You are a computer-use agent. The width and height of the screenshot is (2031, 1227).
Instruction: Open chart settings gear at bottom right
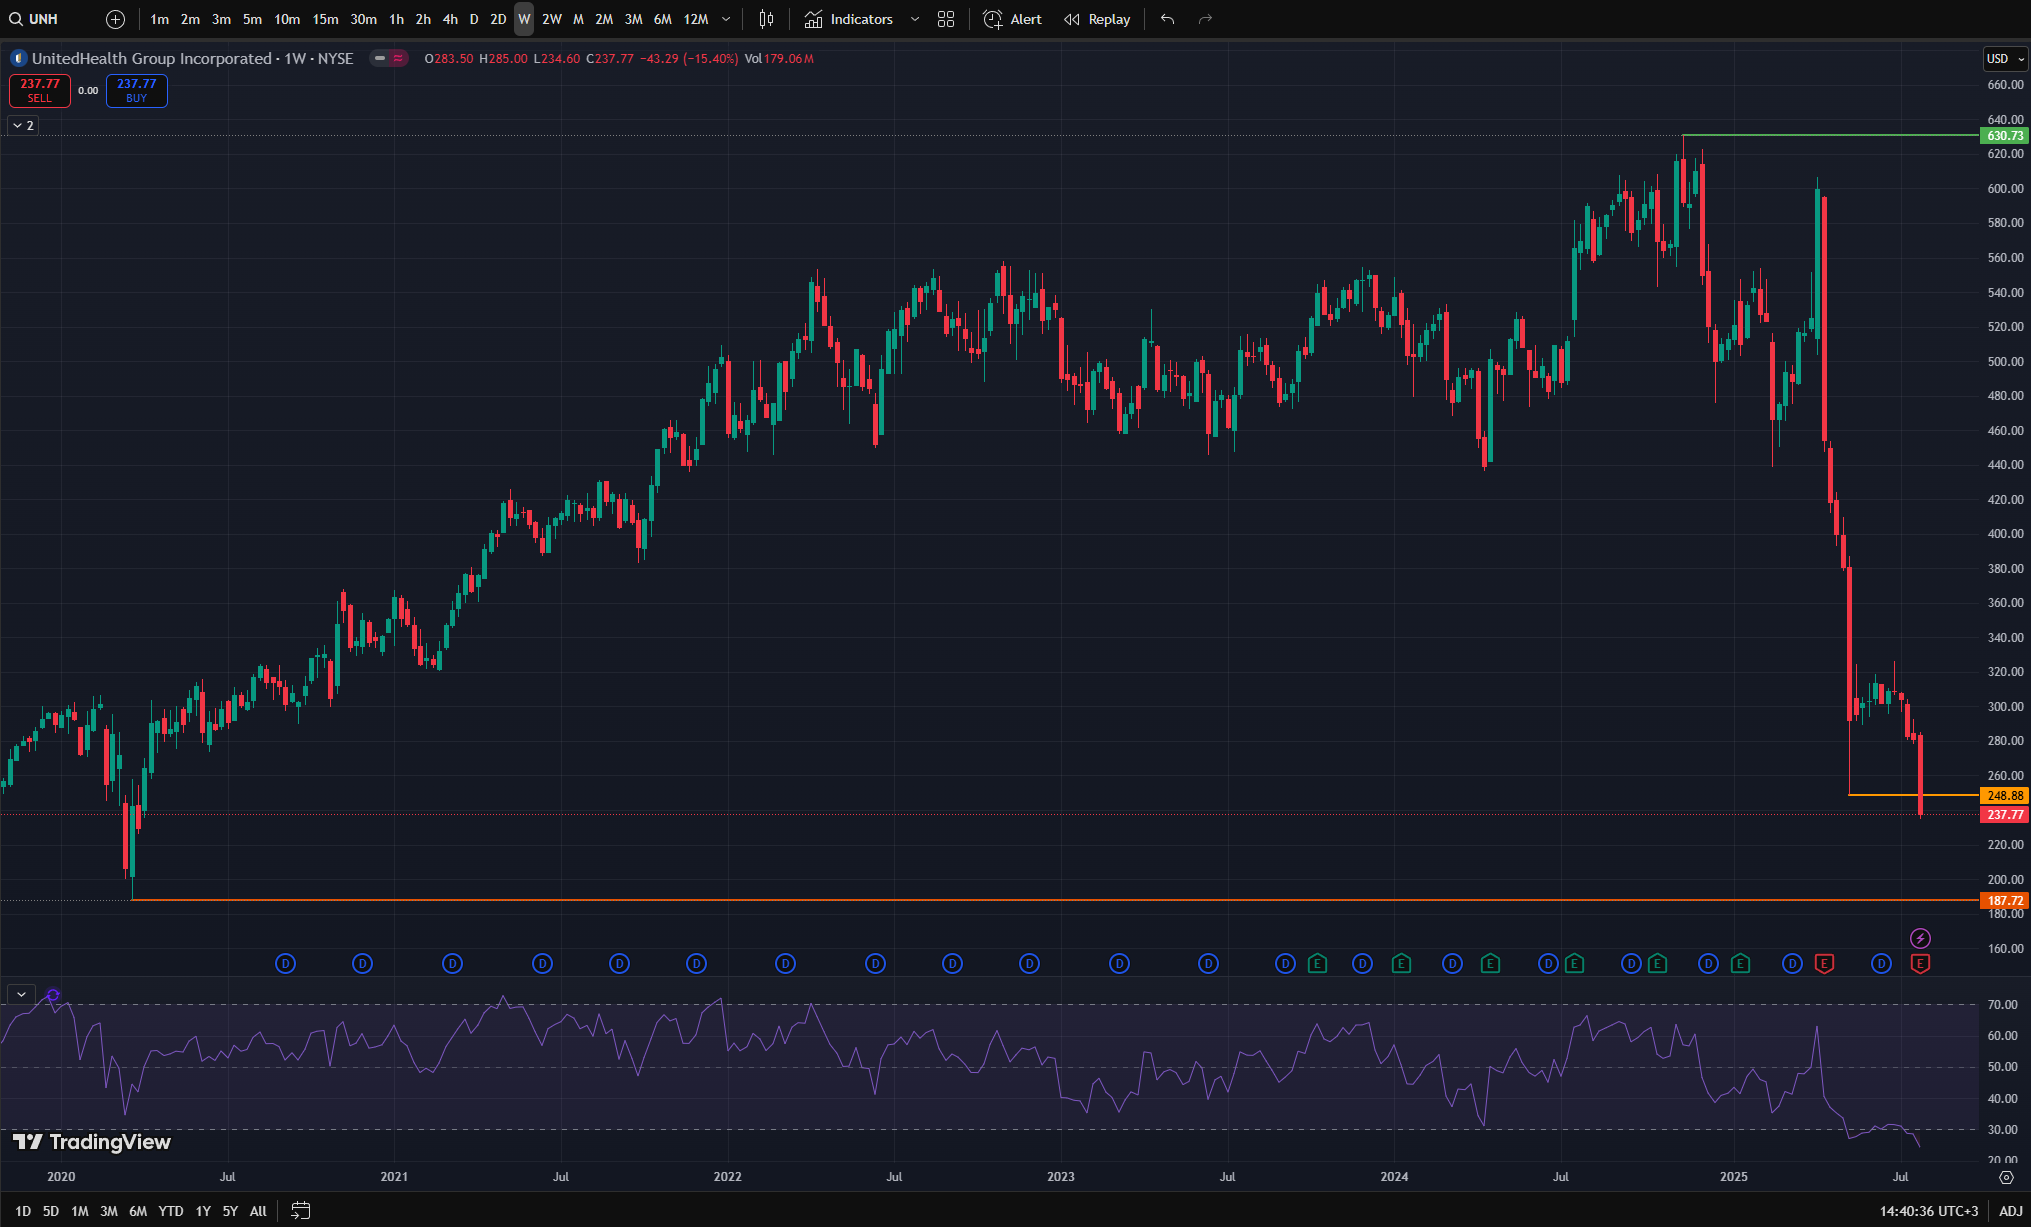click(x=2006, y=1177)
